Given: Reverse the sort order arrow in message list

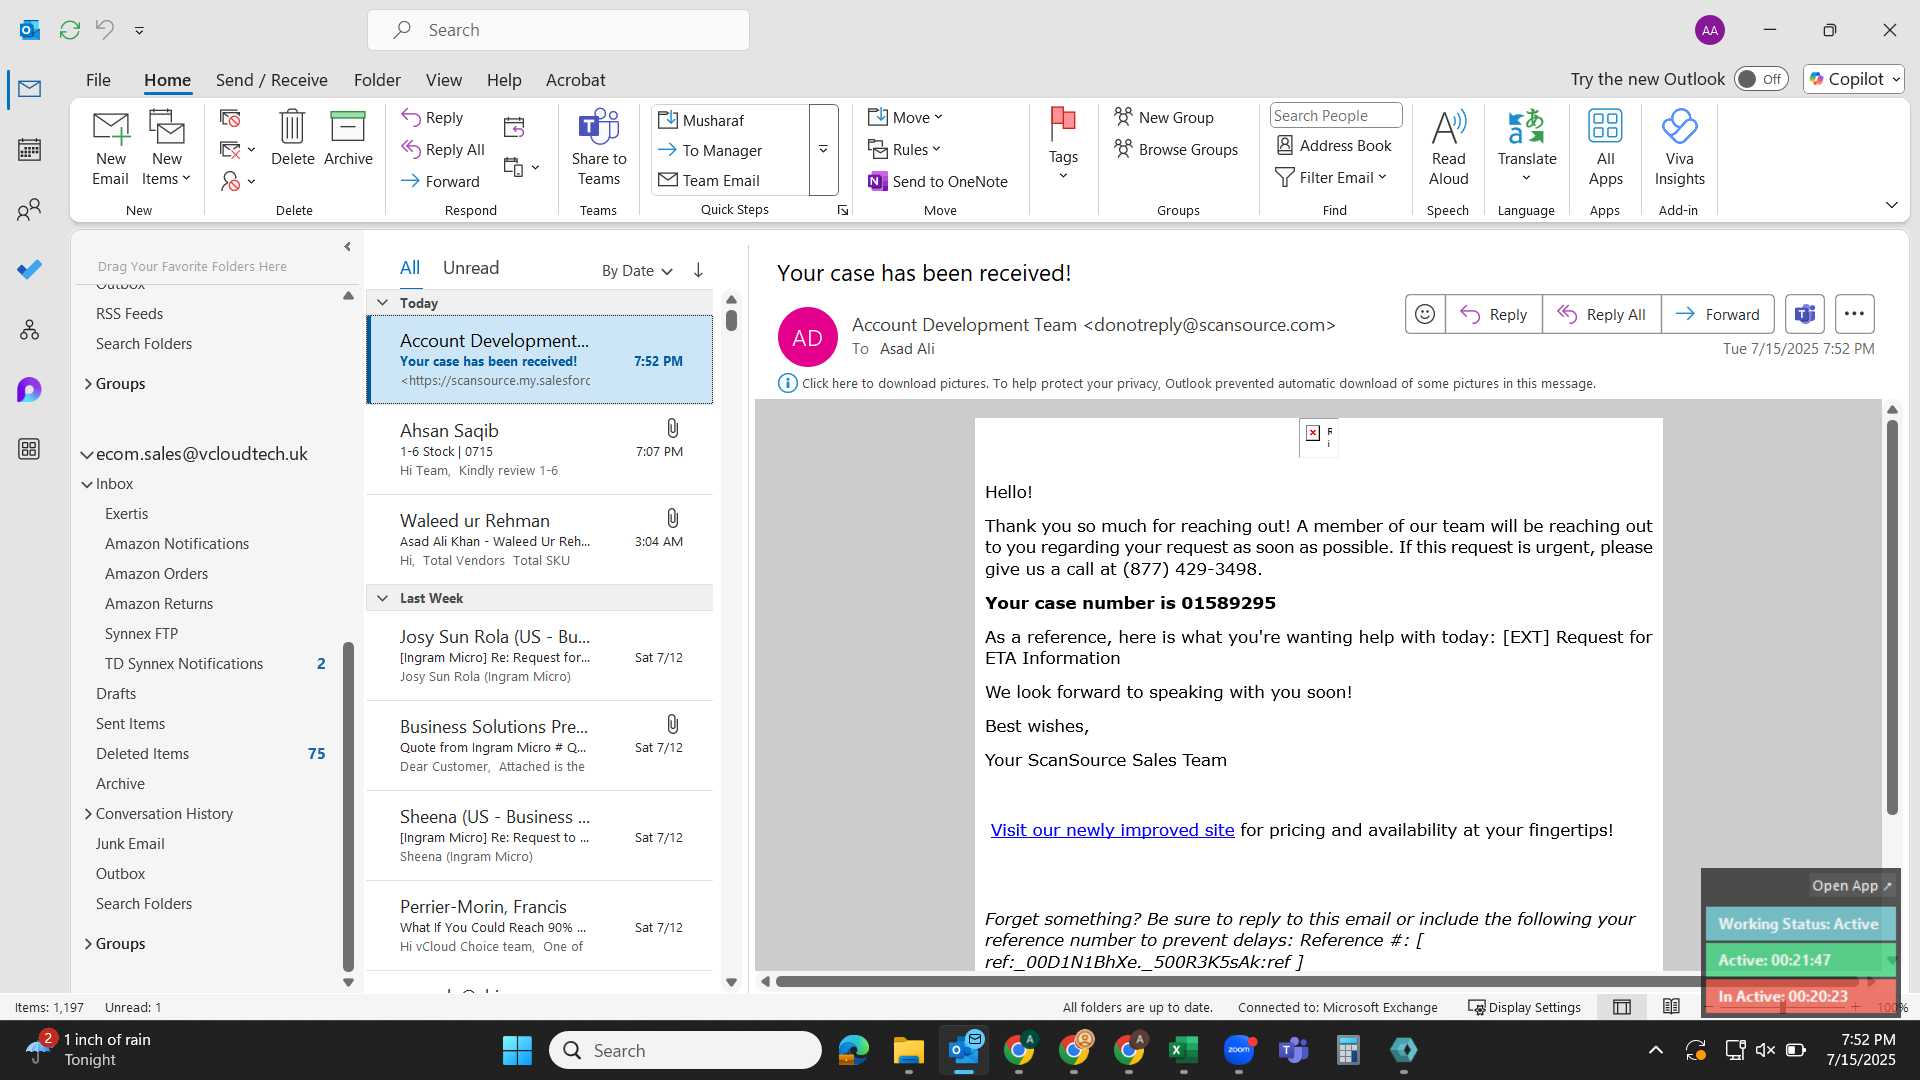Looking at the screenshot, I should (698, 270).
